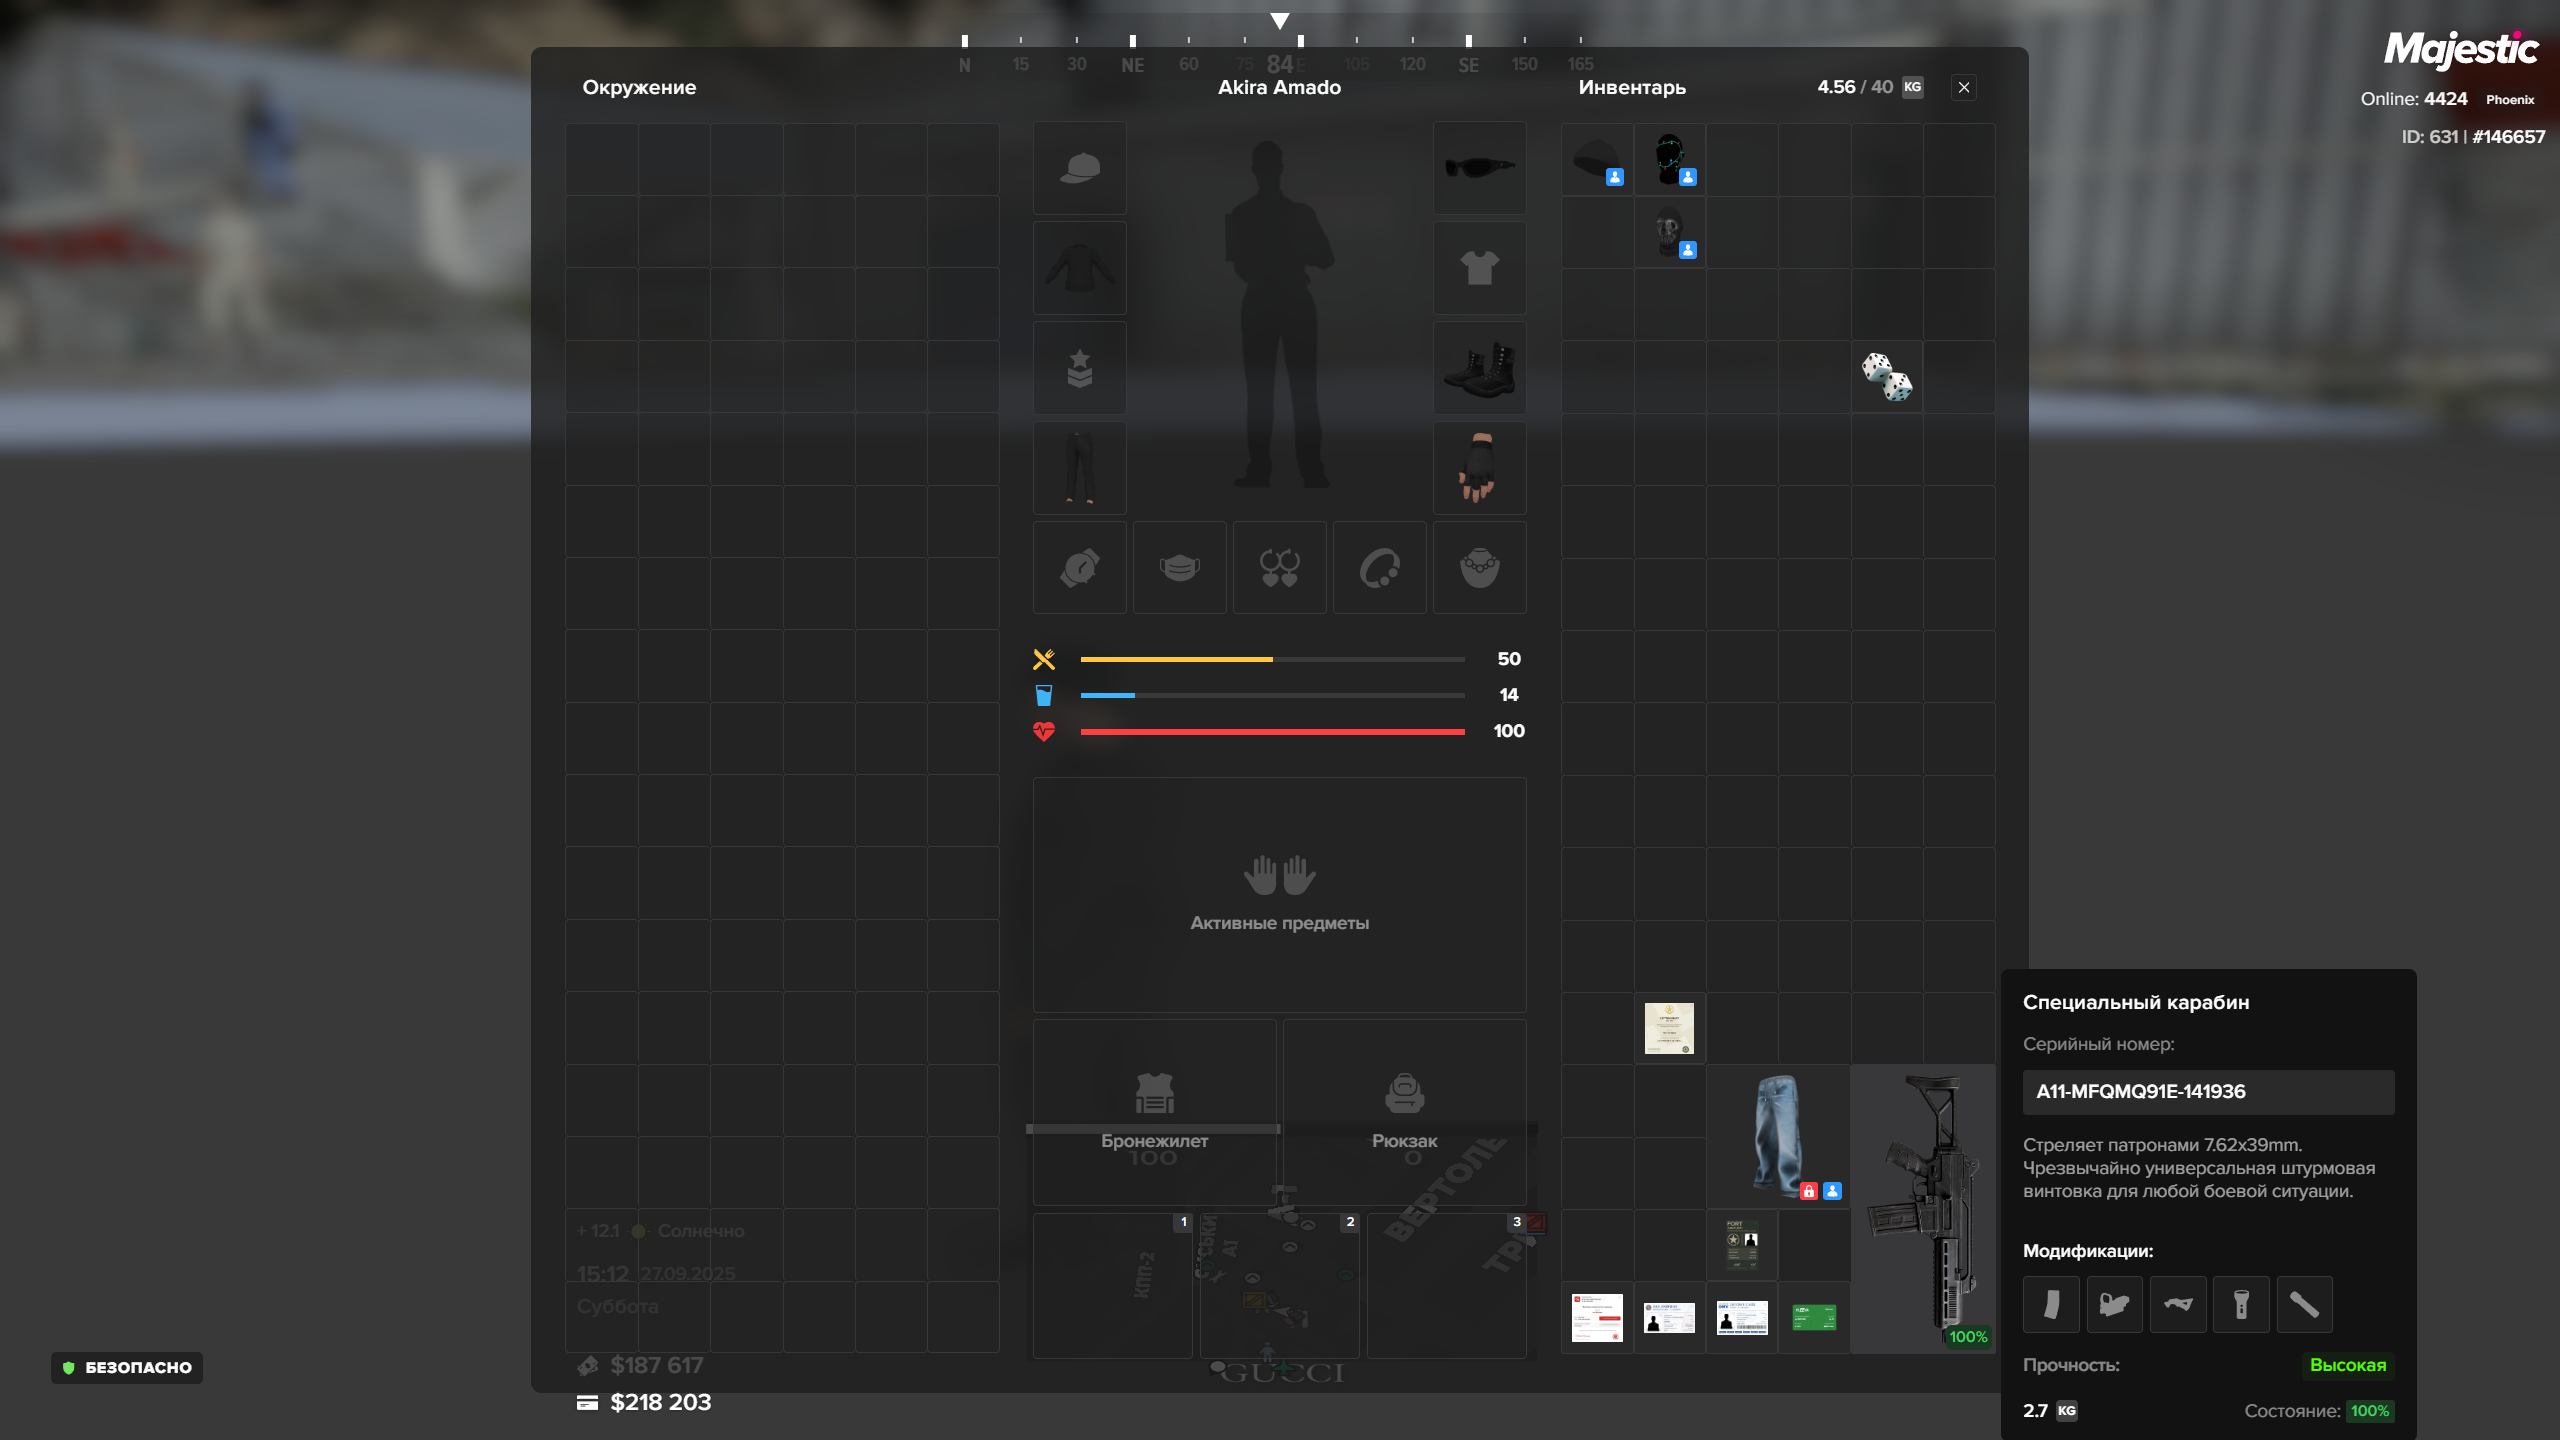
Task: Click the hat equipment slot
Action: [1079, 168]
